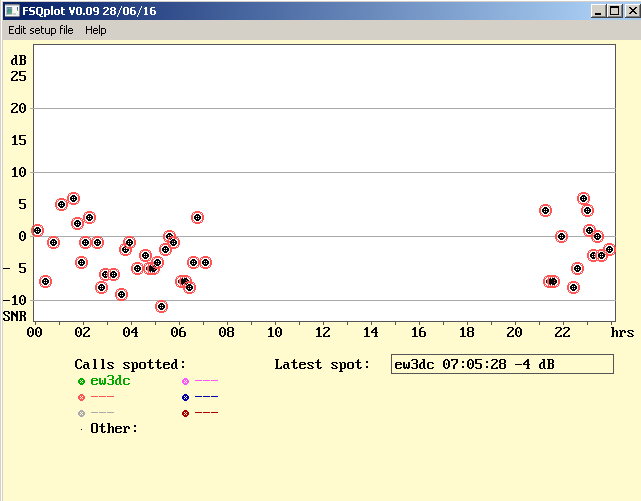Click the 0 dB spot at 22 hrs
This screenshot has height=501, width=641.
click(561, 236)
